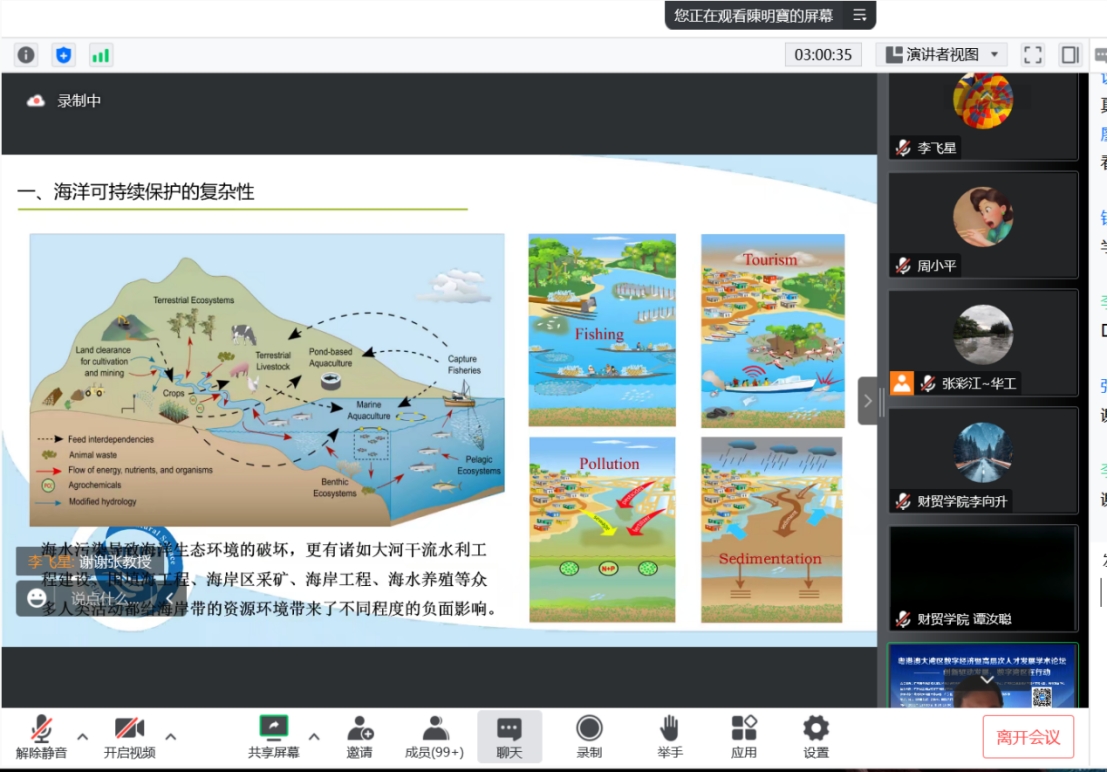This screenshot has width=1108, height=772.
Task: Open the screen sharing options menu icon
Action: pyautogui.click(x=859, y=15)
